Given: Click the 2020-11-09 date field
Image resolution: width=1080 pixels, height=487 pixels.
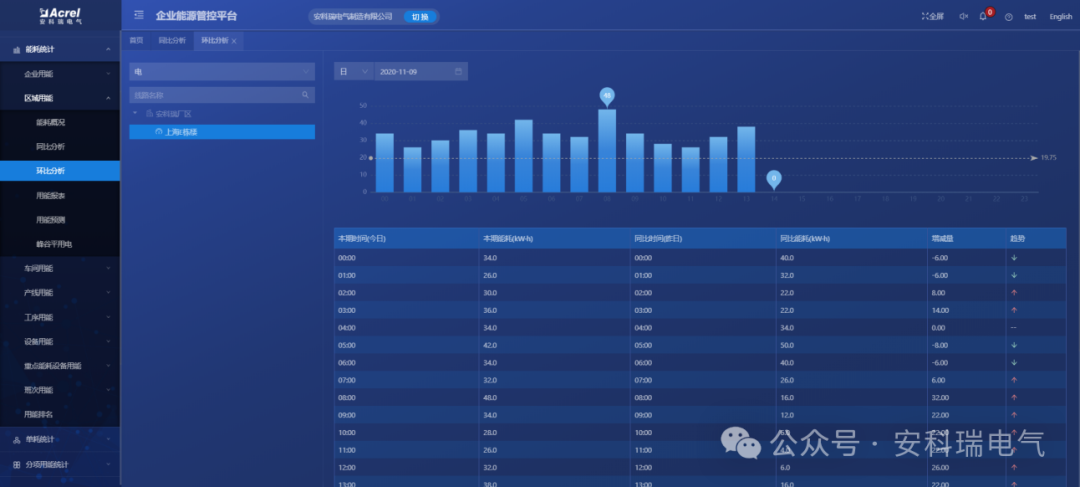Looking at the screenshot, I should coord(421,72).
